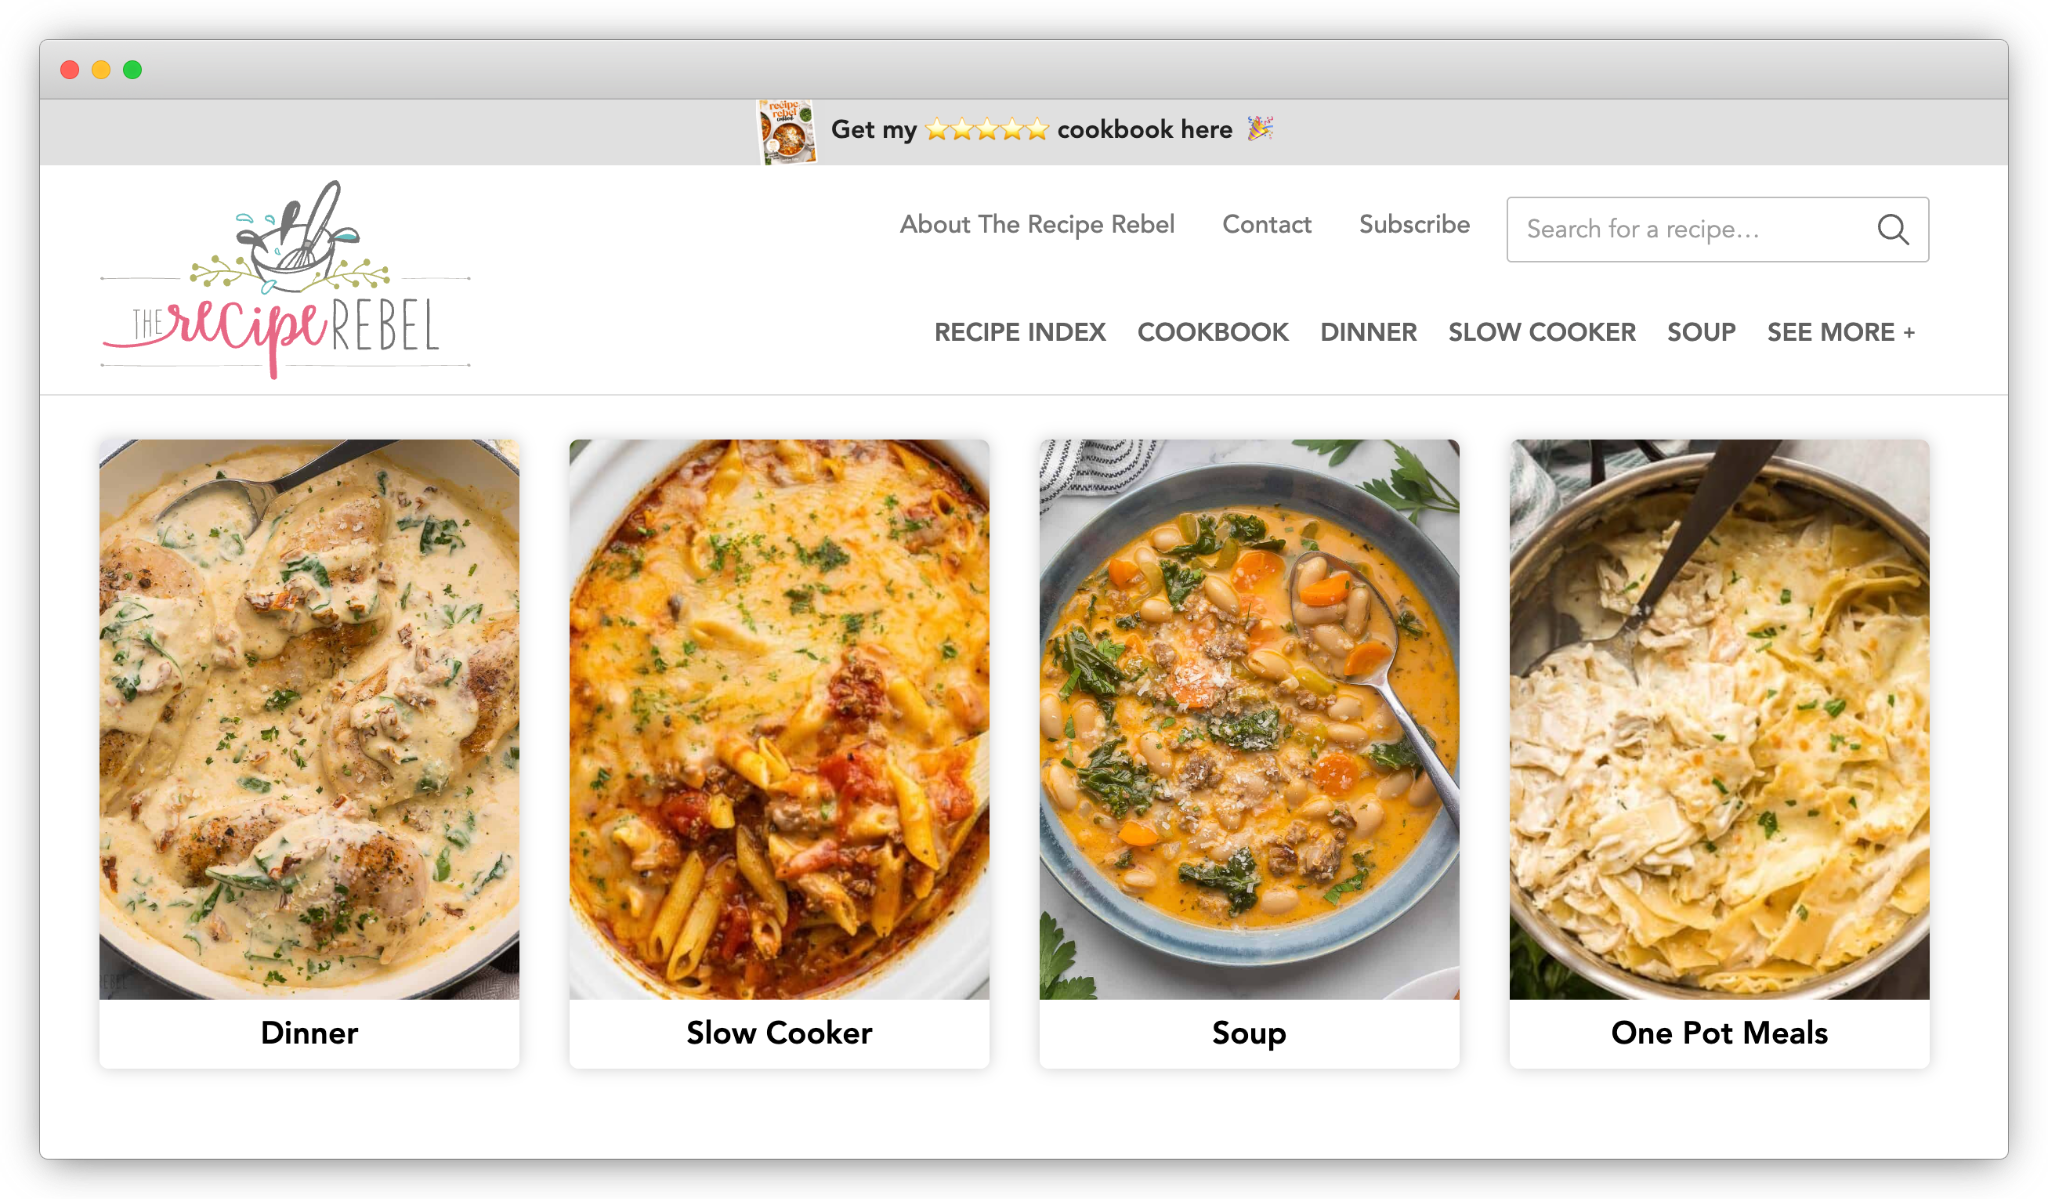Click the five gold stars in banner

pos(986,129)
